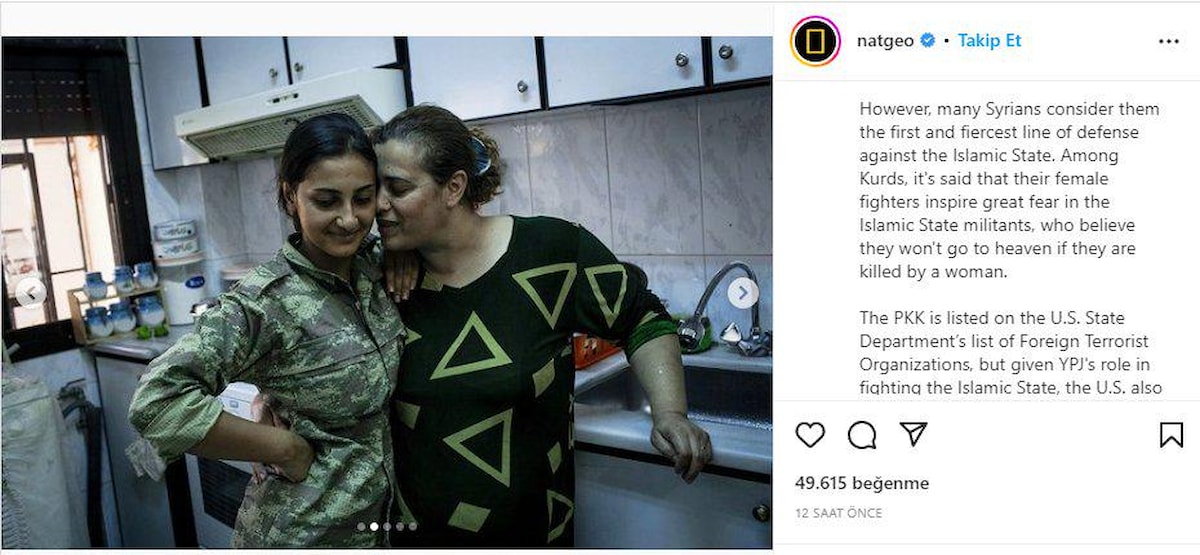The height and width of the screenshot is (555, 1200).
Task: Click the caption paragraph about the PKK
Action: click(1011, 353)
